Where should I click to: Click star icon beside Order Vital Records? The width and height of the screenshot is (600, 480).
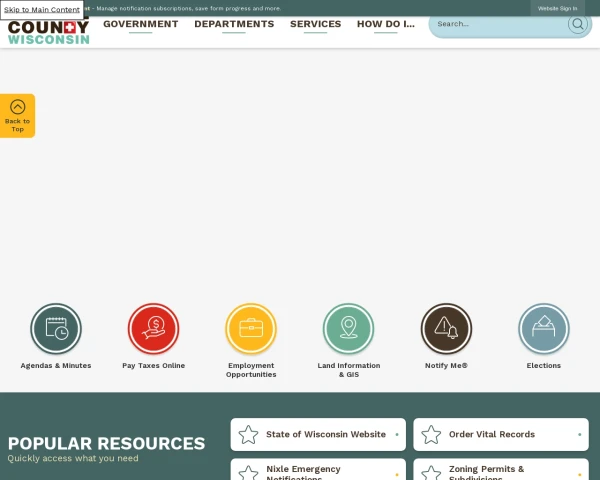pyautogui.click(x=431, y=434)
